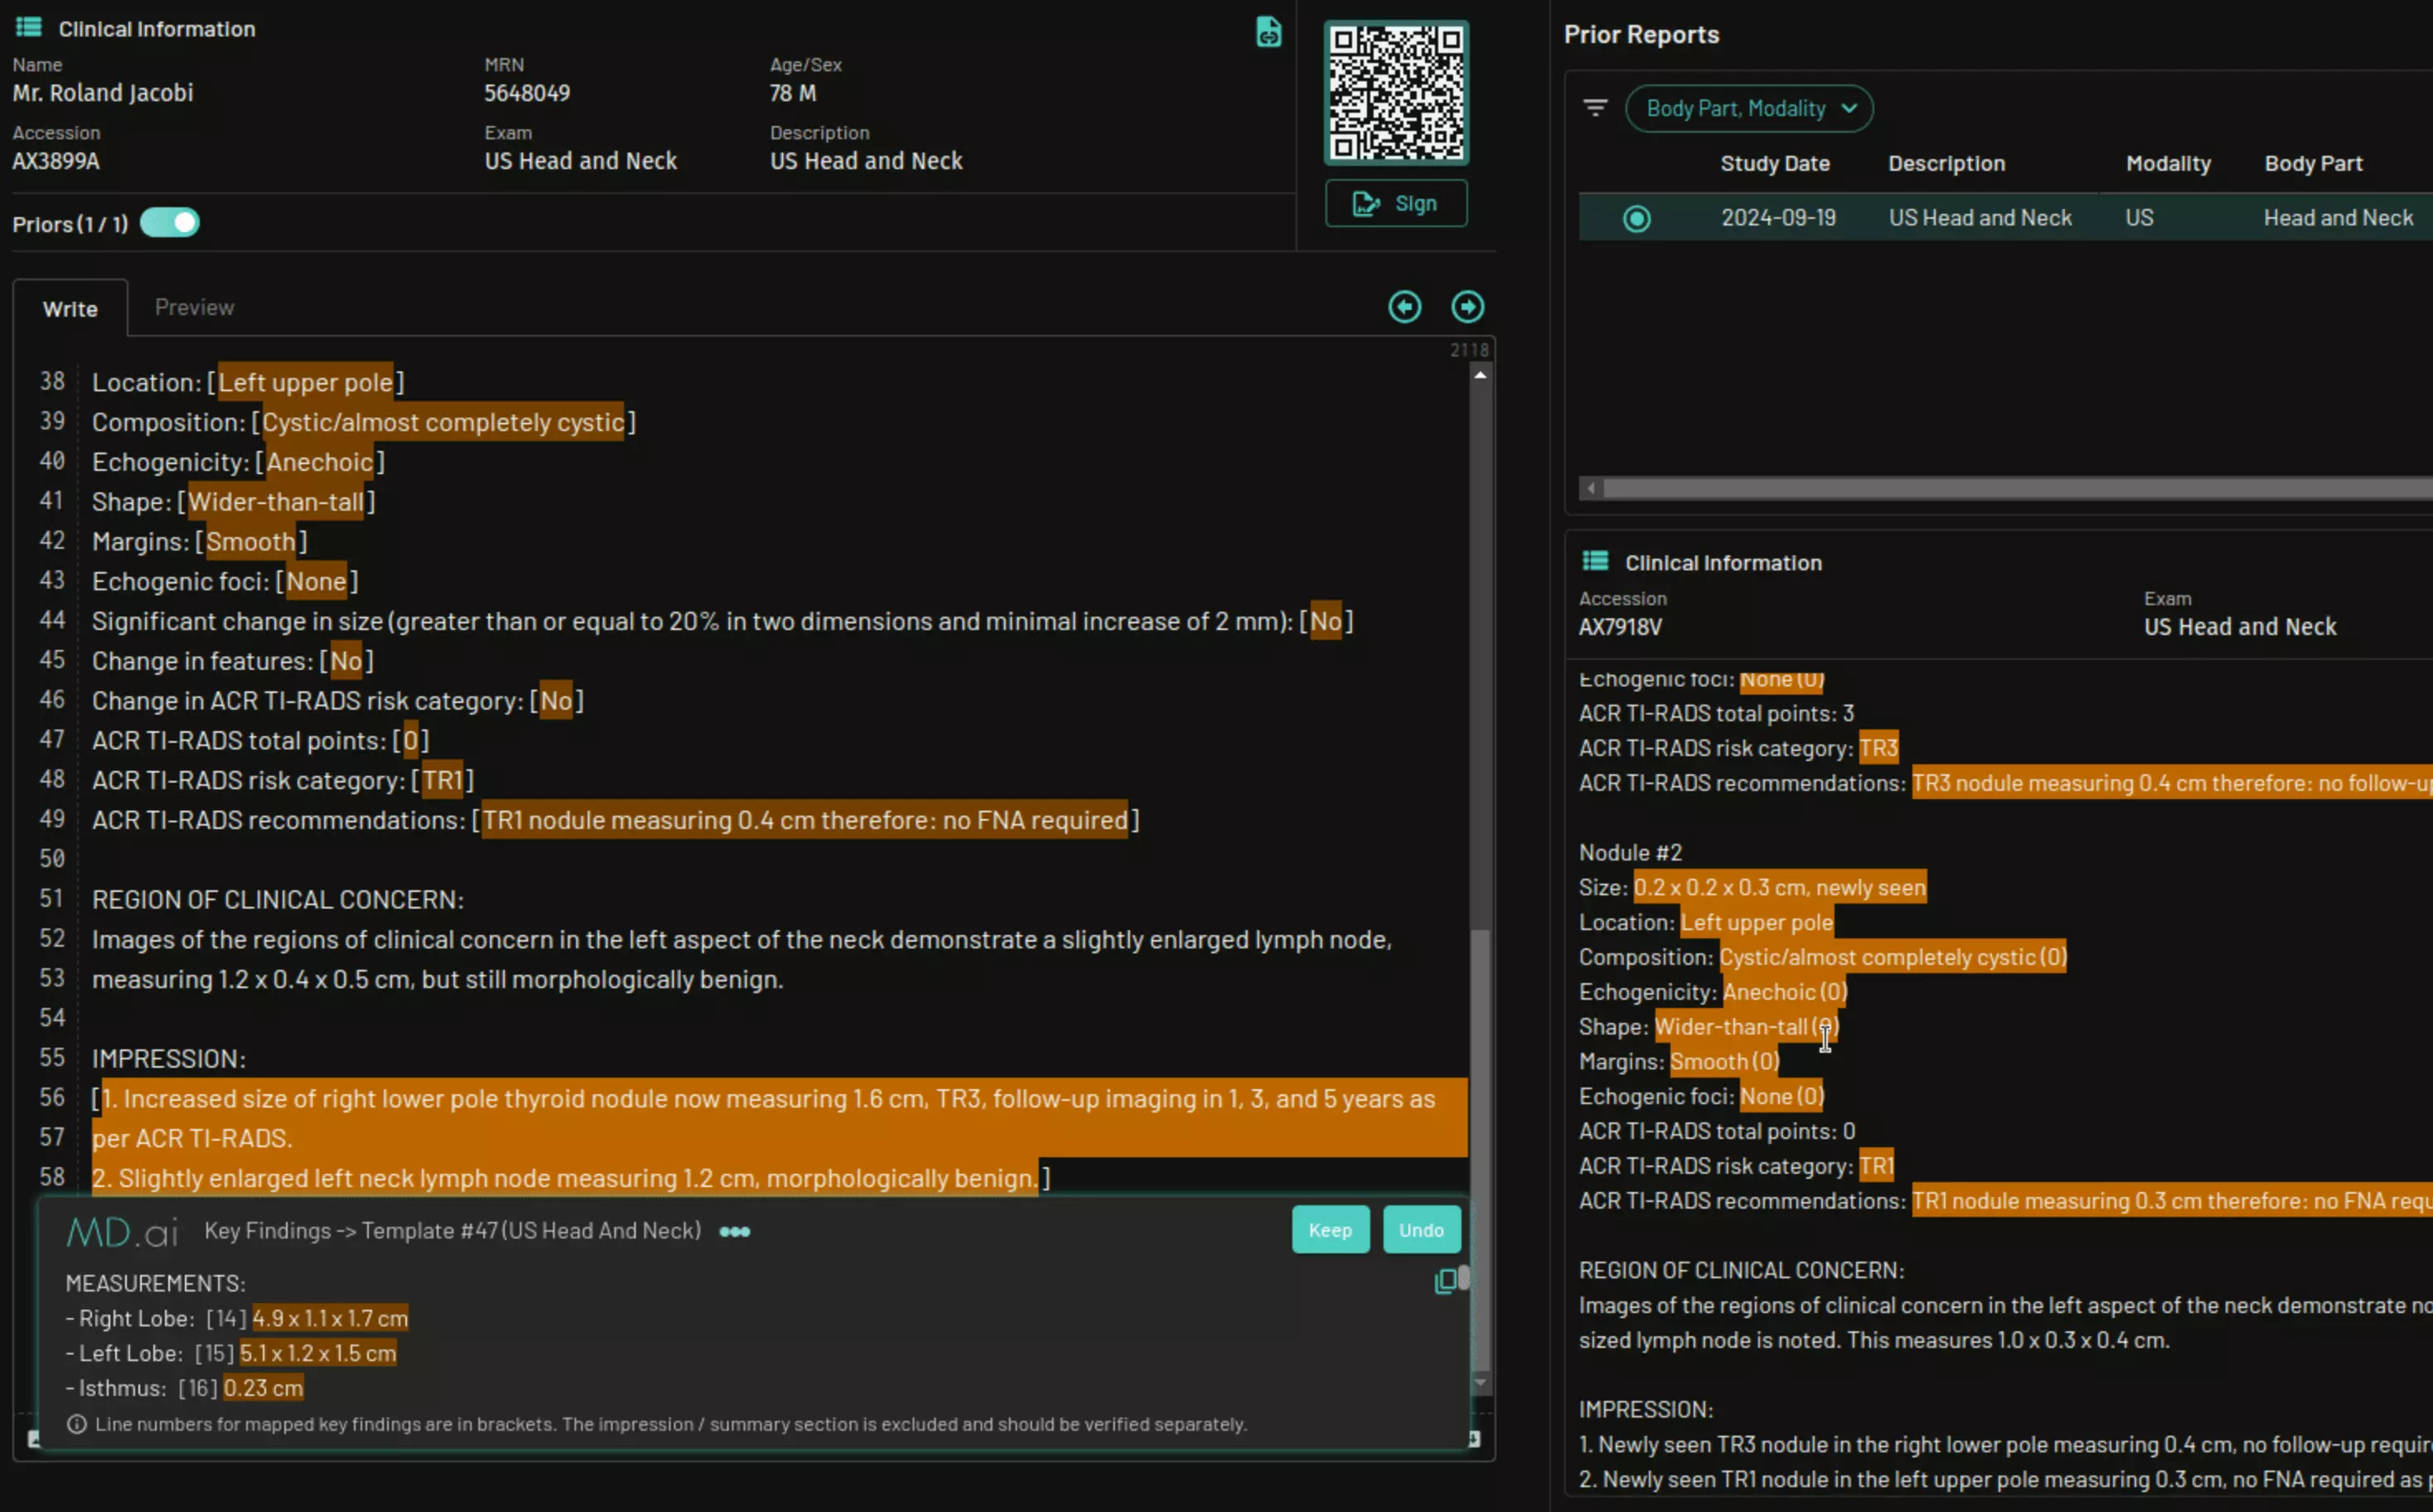Click 'REGION OF CLINICAL CONCERN:' heading on line 51
Image resolution: width=2433 pixels, height=1512 pixels.
(278, 899)
